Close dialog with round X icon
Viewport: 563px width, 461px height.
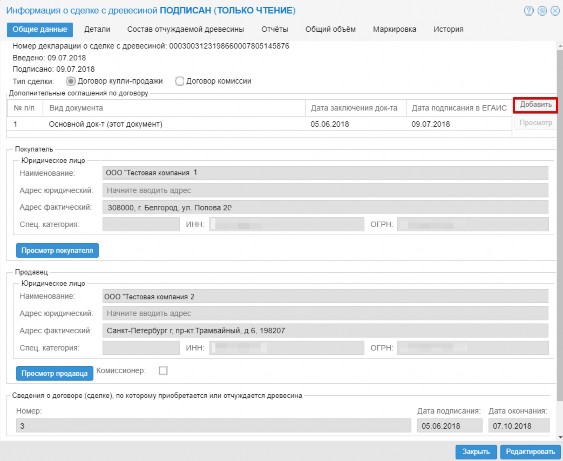(555, 11)
